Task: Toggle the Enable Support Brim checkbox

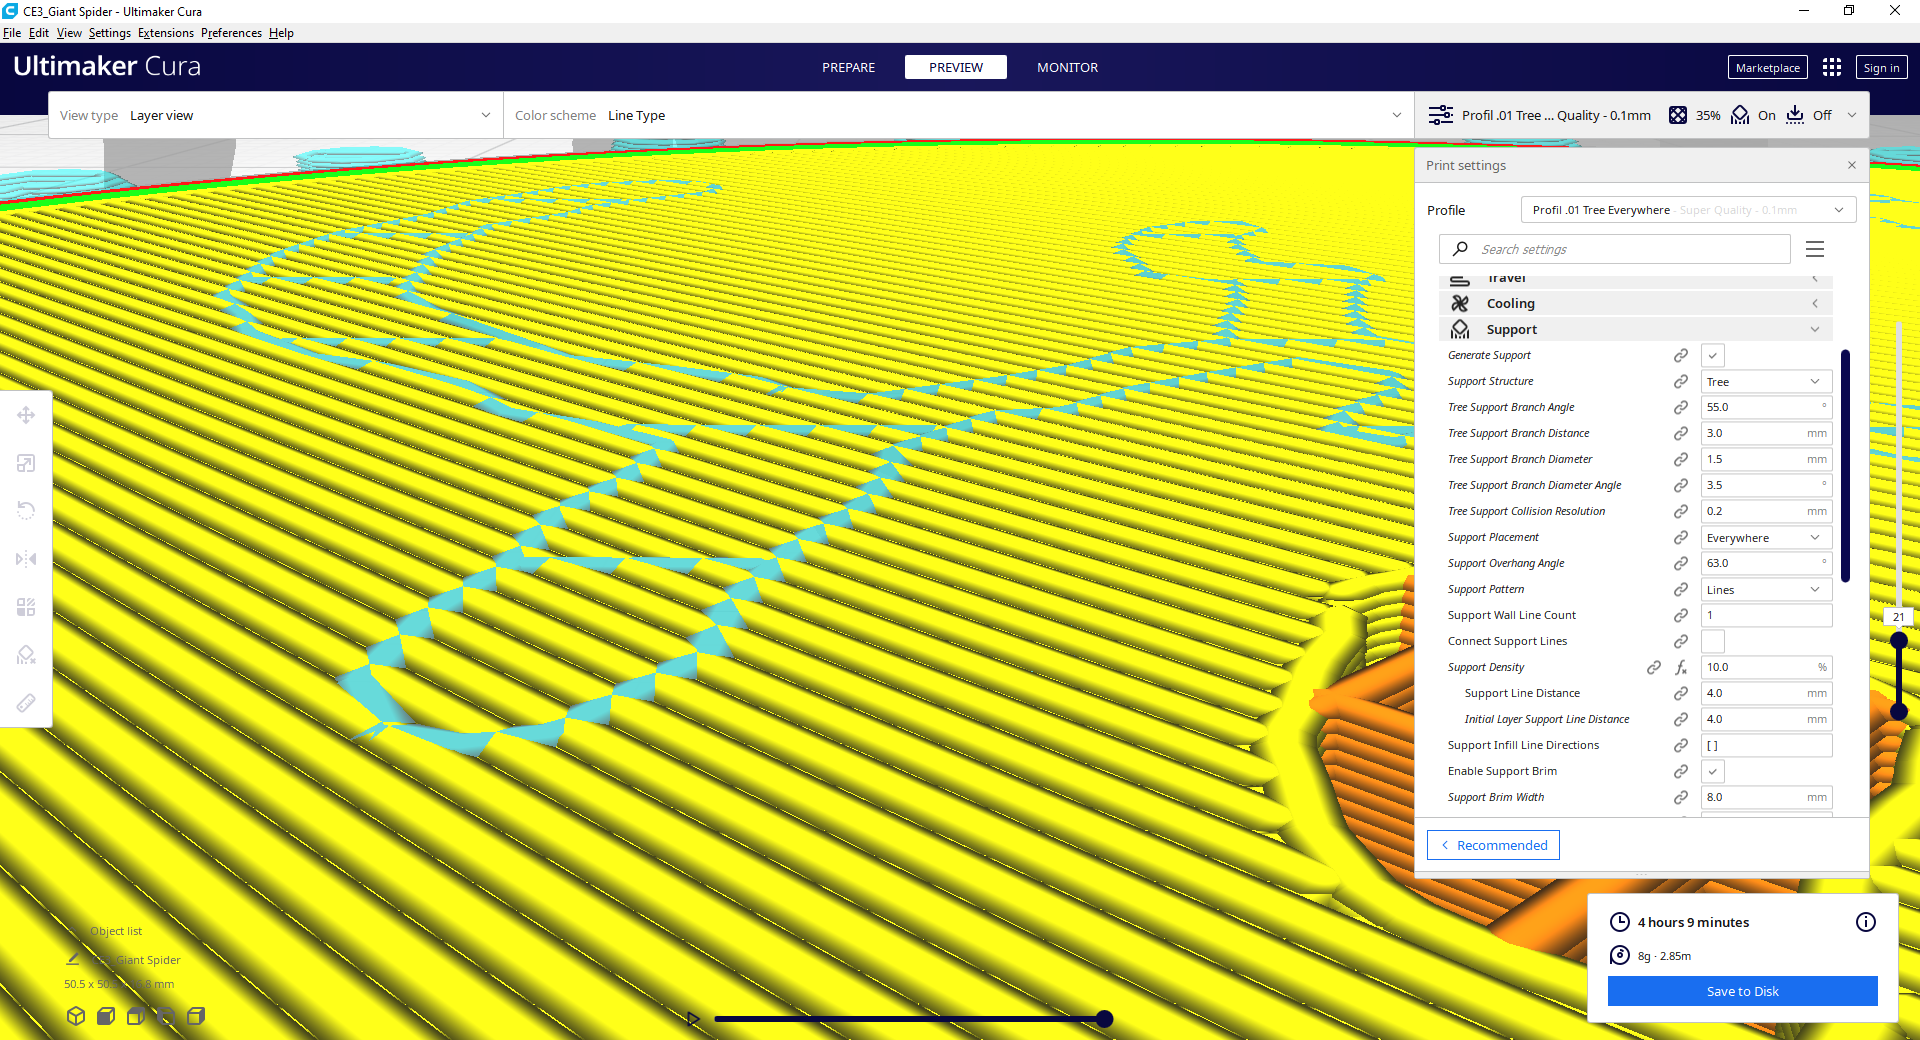Action: point(1713,772)
